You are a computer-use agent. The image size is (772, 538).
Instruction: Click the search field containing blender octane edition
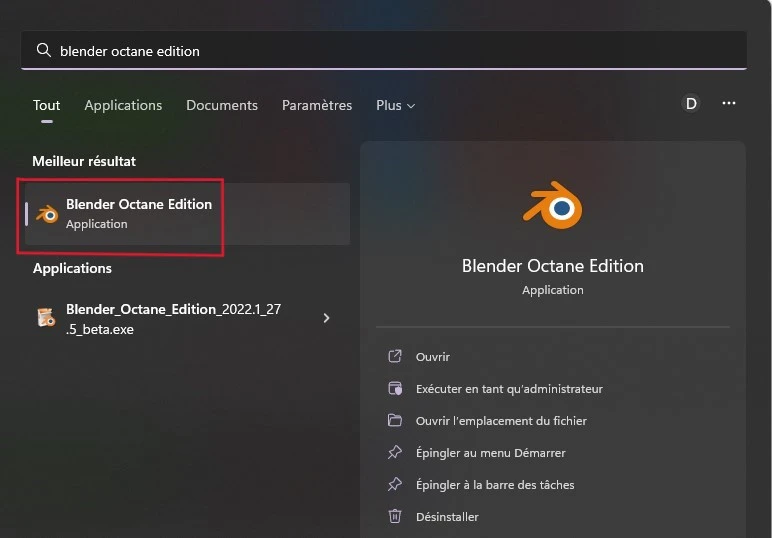[384, 50]
